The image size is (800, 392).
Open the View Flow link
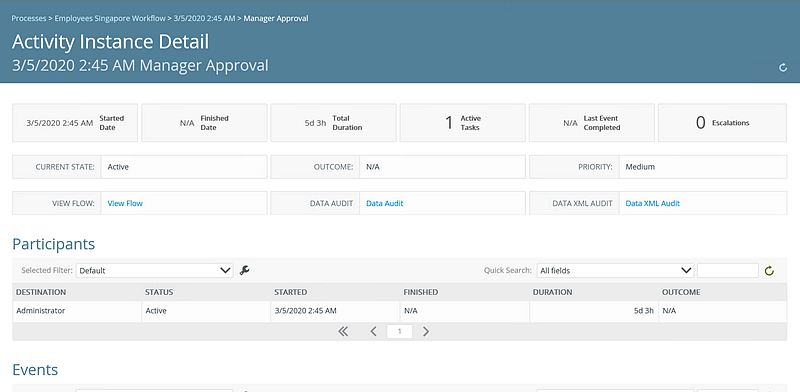[125, 203]
